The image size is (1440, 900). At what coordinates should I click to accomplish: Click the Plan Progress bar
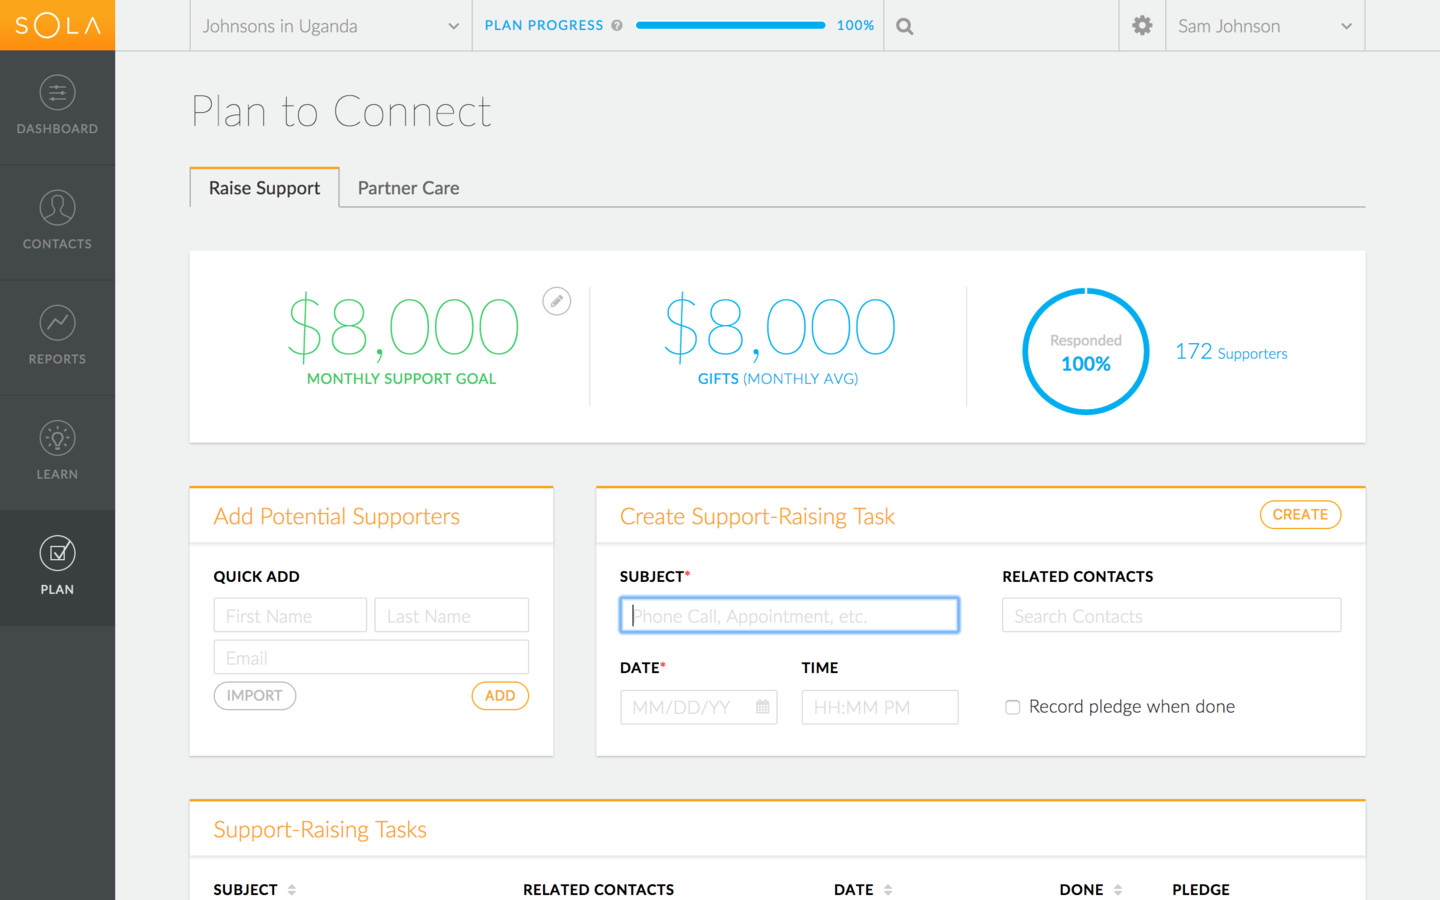(730, 25)
